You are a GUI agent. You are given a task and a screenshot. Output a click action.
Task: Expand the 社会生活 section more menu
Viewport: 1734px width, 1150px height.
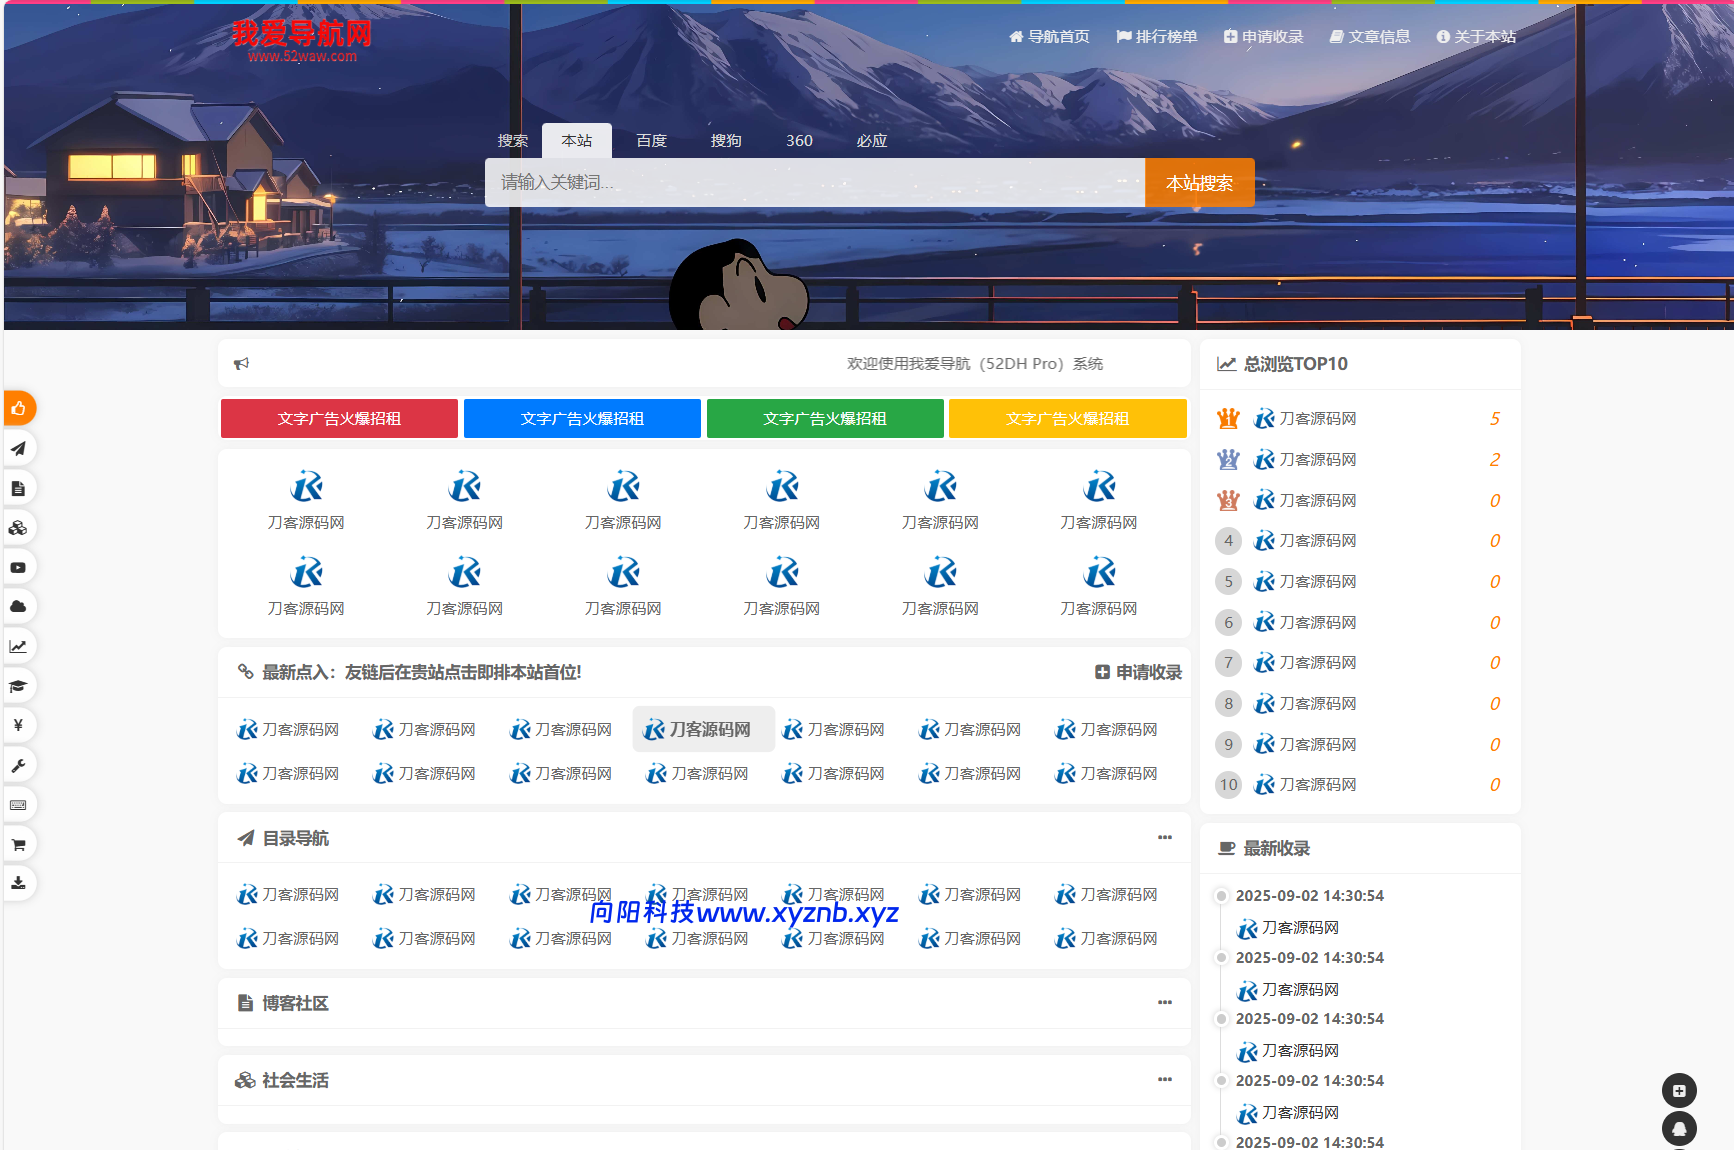[1164, 1080]
